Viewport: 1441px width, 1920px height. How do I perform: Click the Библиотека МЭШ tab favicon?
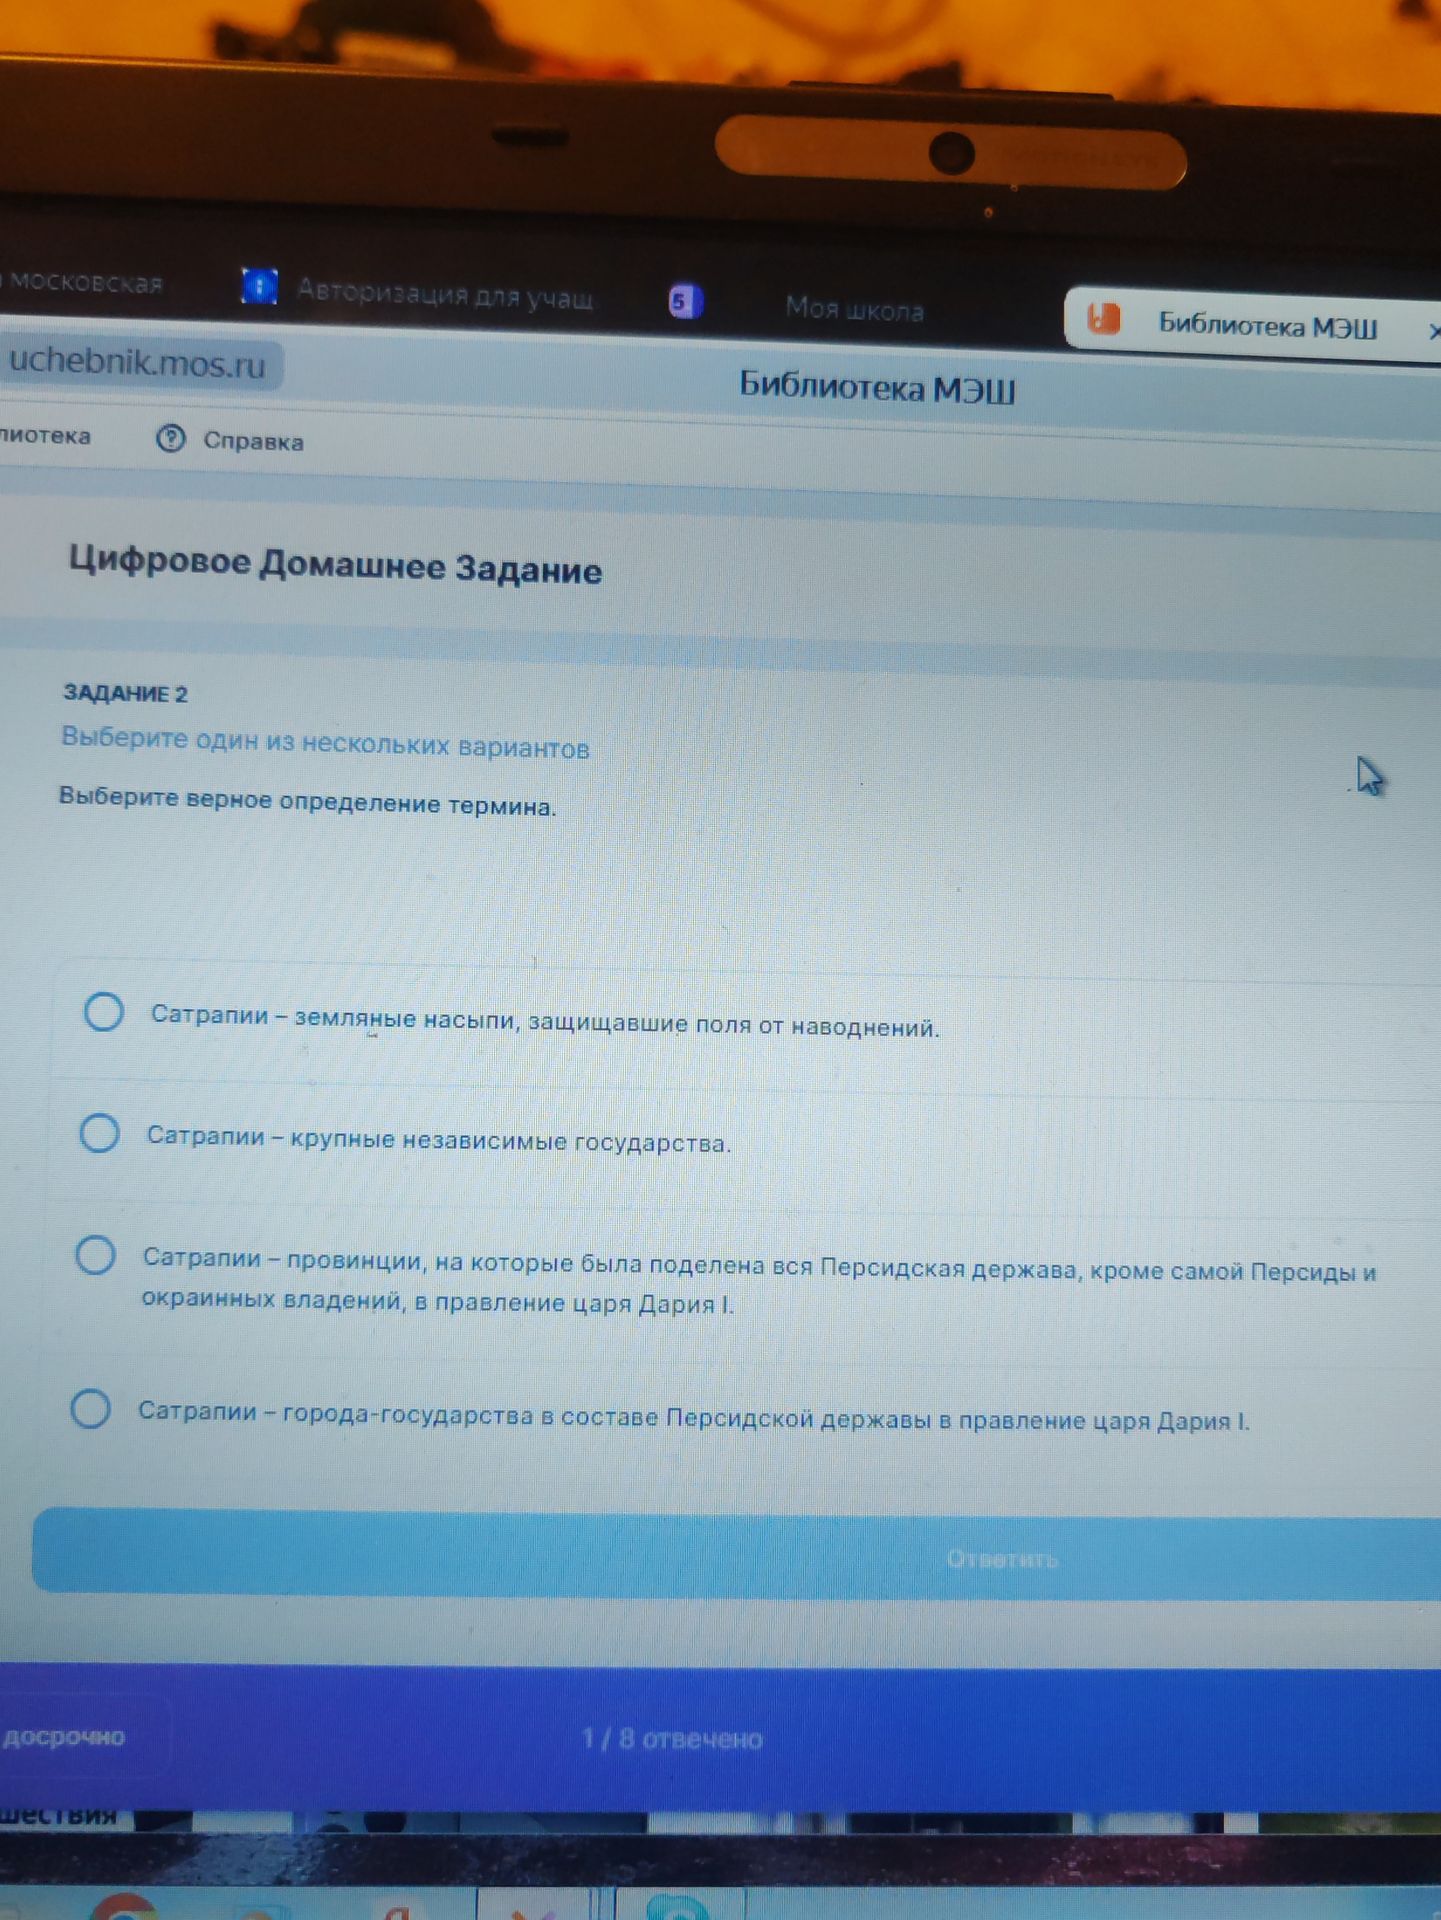[1103, 319]
